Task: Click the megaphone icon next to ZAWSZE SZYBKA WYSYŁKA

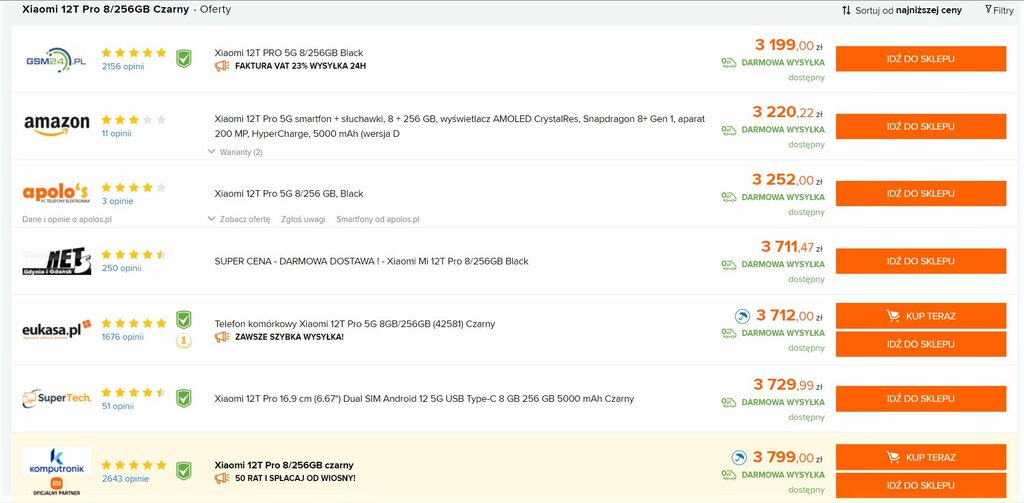Action: point(222,336)
